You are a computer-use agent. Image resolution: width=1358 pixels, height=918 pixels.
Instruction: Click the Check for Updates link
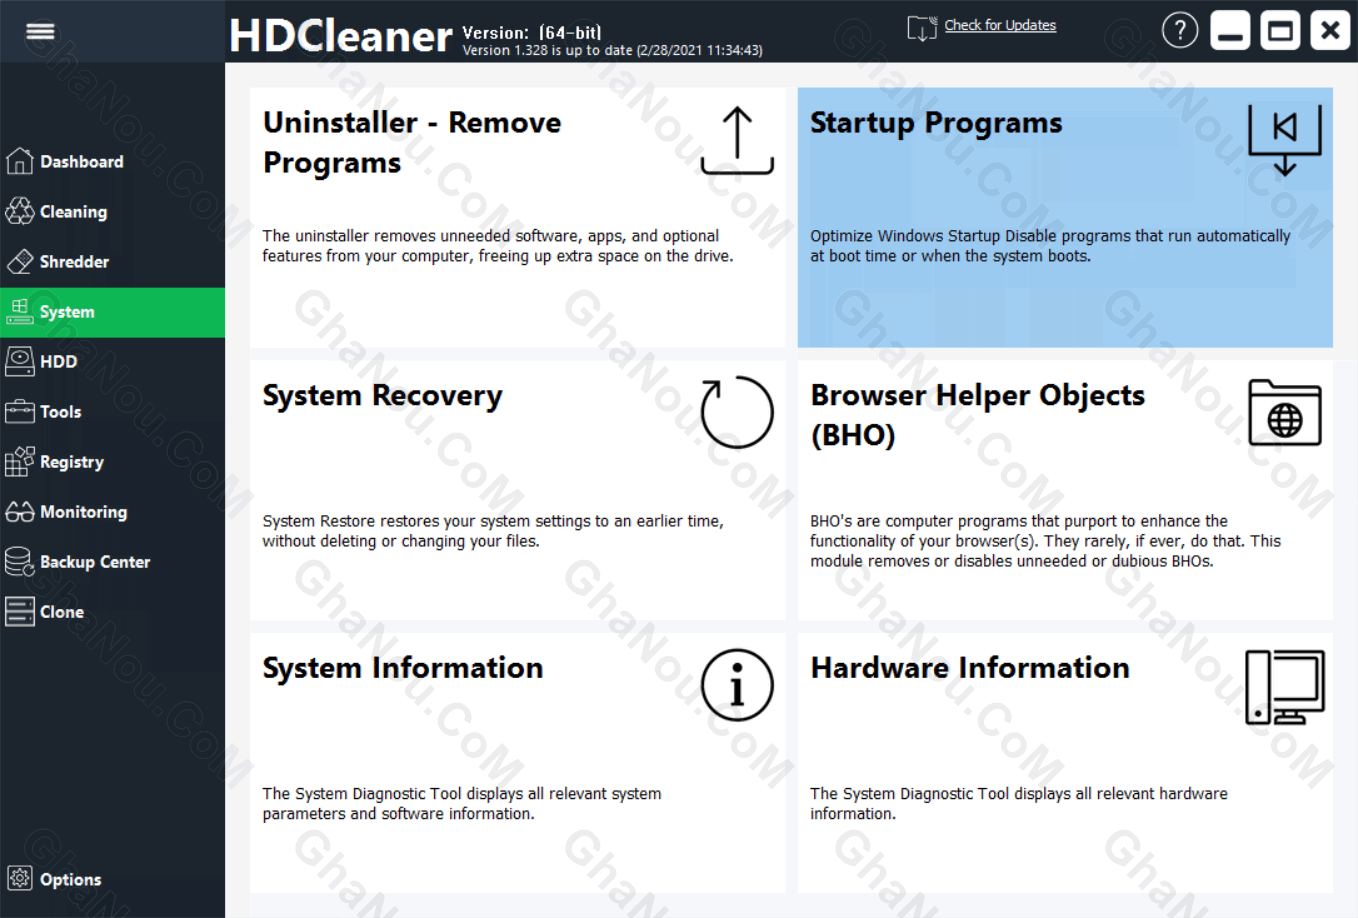(1000, 25)
